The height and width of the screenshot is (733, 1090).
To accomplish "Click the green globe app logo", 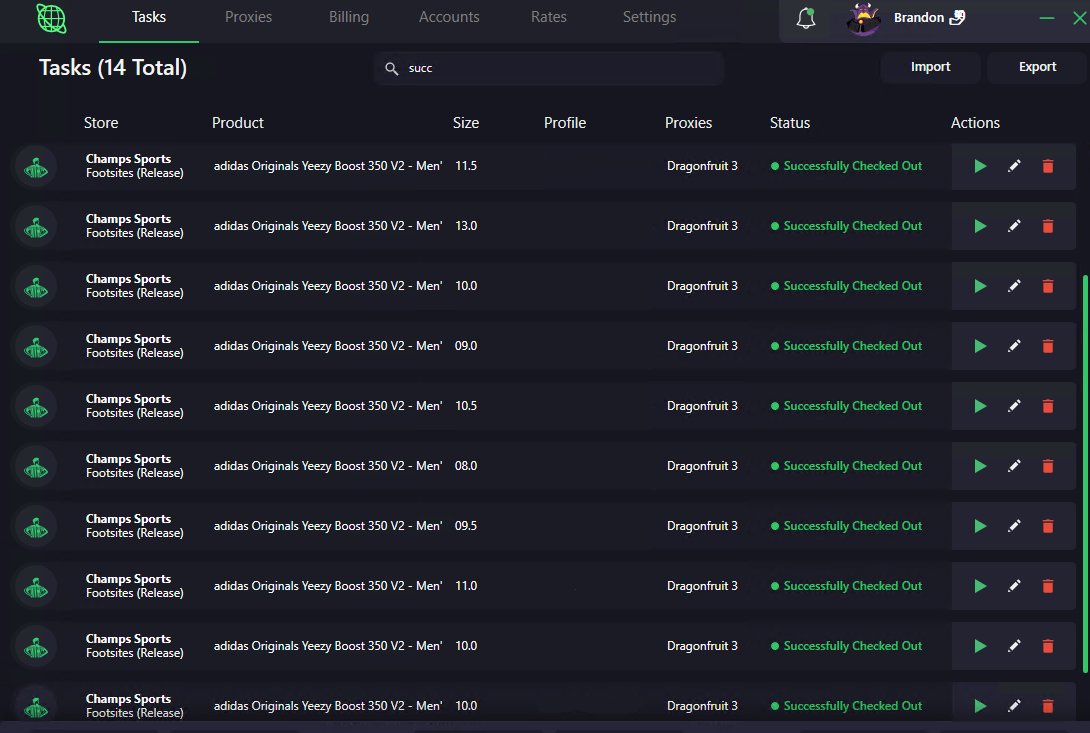I will point(51,18).
